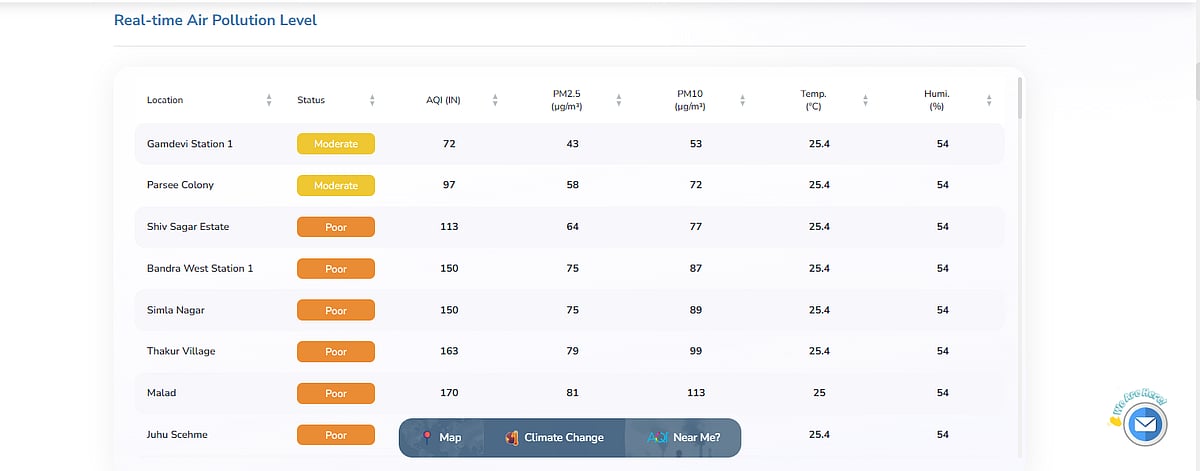This screenshot has height=471, width=1200.
Task: Switch to the Climate Change tab
Action: pyautogui.click(x=555, y=437)
